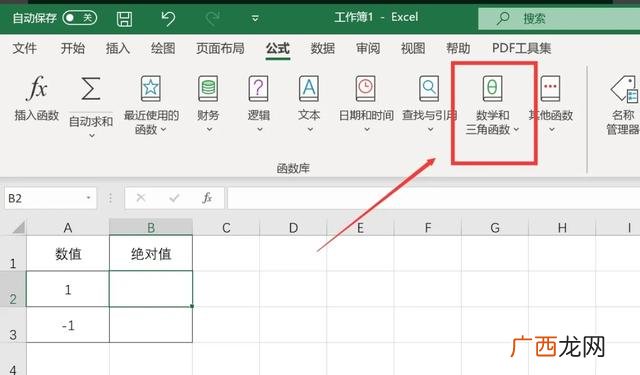This screenshot has height=375, width=640.
Task: Open the 逻辑 (Logical) functions icon
Action: [259, 88]
